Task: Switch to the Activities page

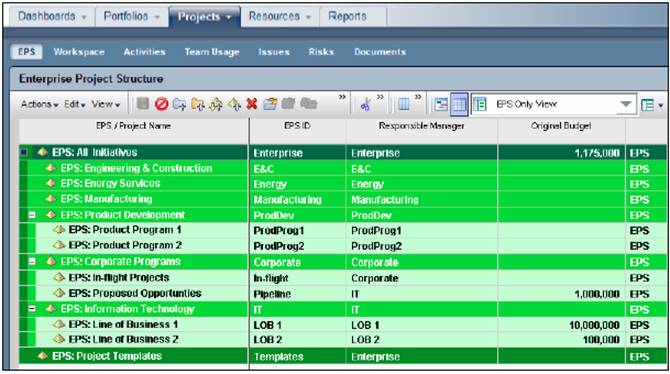Action: point(144,52)
